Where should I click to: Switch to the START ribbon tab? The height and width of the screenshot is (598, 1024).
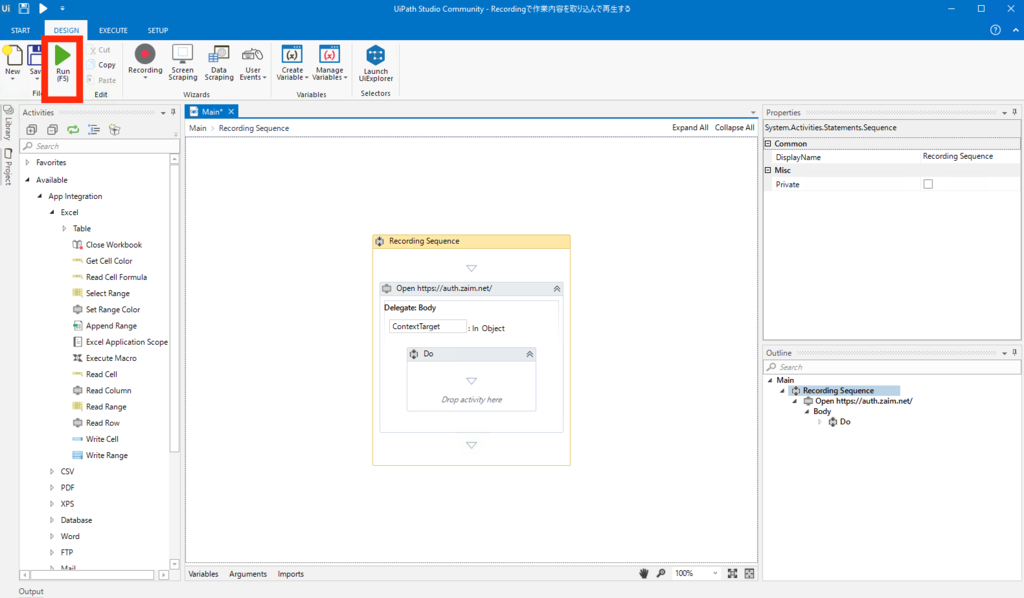click(x=20, y=30)
